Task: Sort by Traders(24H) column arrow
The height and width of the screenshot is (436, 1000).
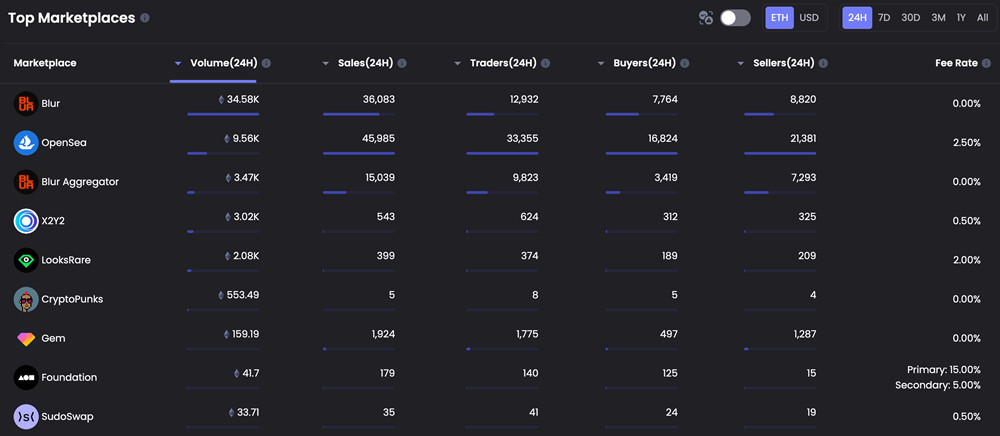Action: [457, 64]
